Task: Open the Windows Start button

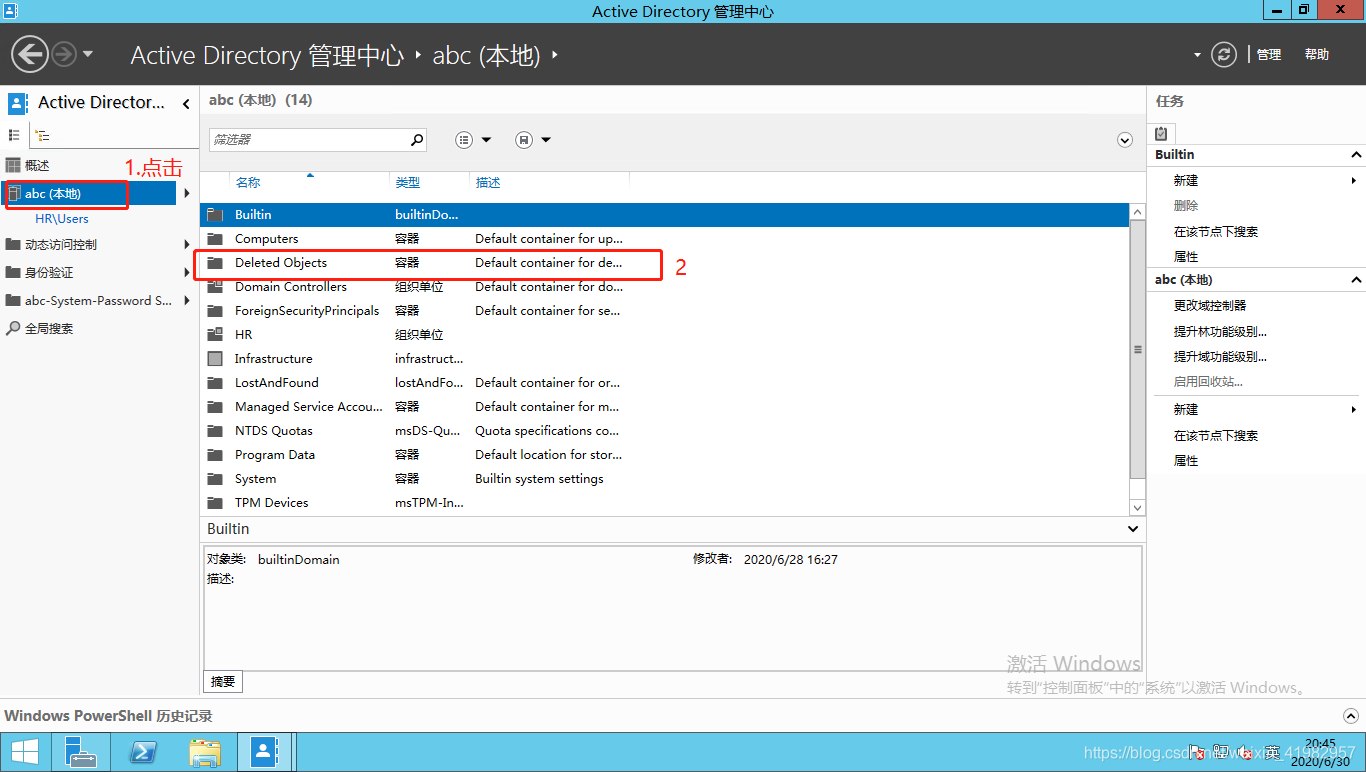Action: pos(25,752)
